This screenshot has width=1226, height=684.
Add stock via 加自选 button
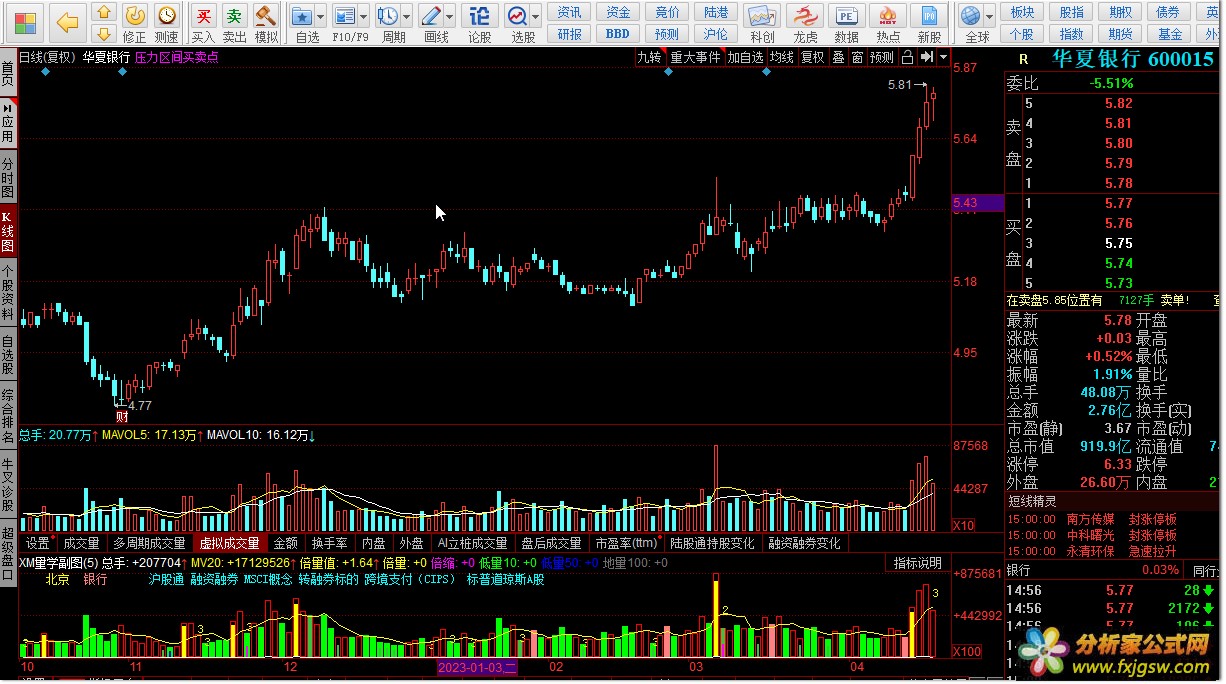745,57
